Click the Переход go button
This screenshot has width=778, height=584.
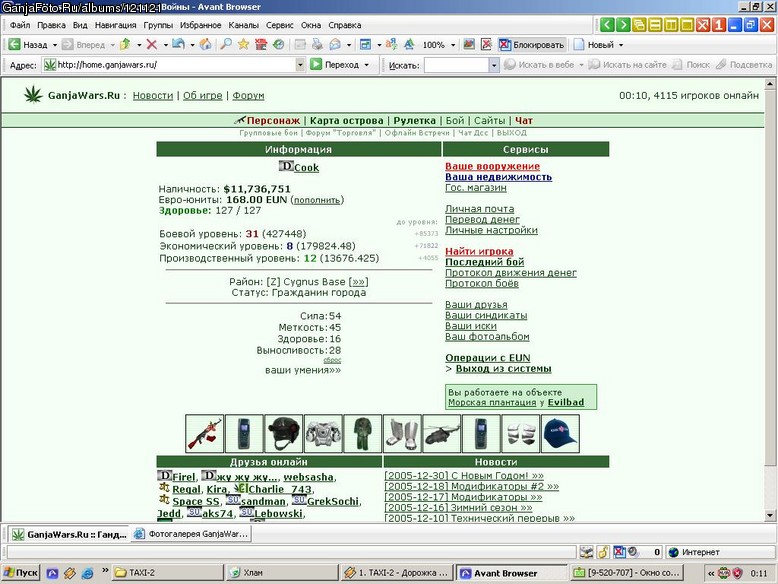pos(339,65)
